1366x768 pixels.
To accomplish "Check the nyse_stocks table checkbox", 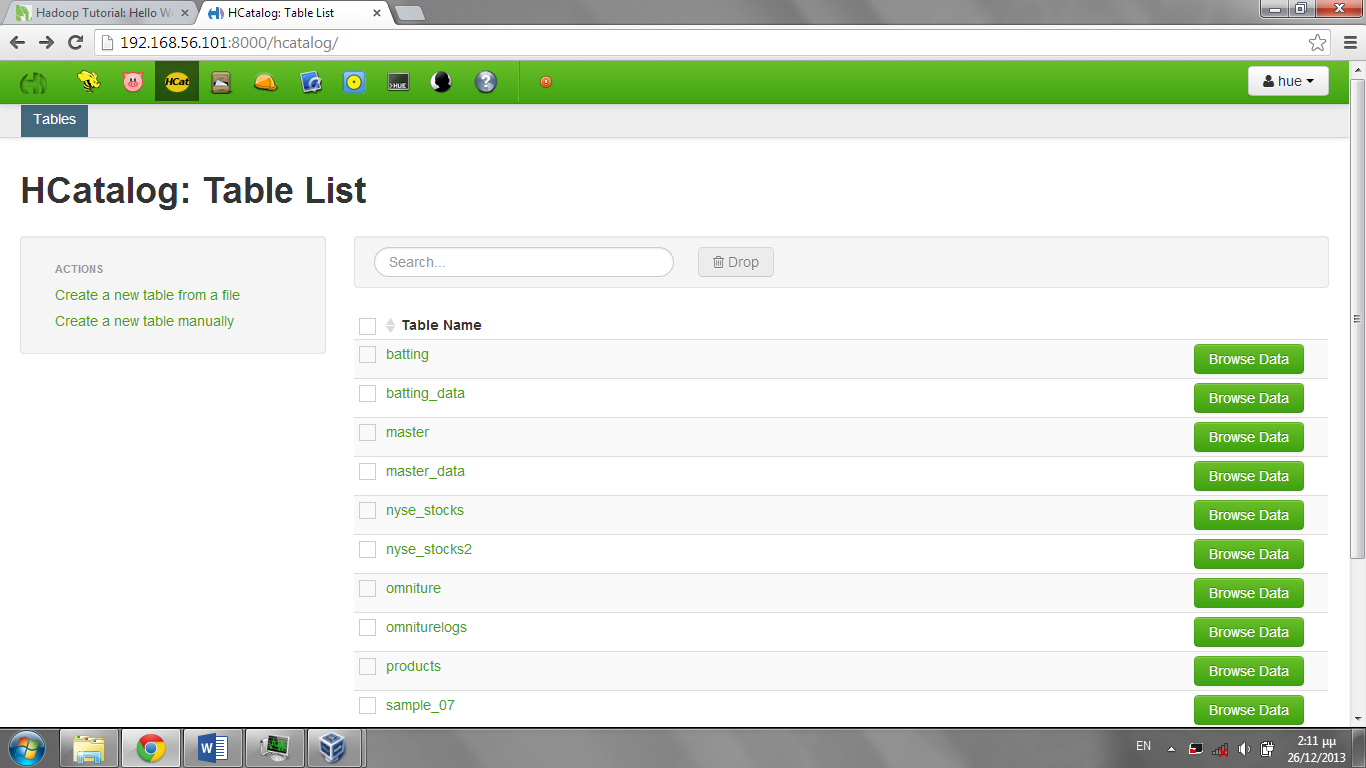I will [367, 510].
